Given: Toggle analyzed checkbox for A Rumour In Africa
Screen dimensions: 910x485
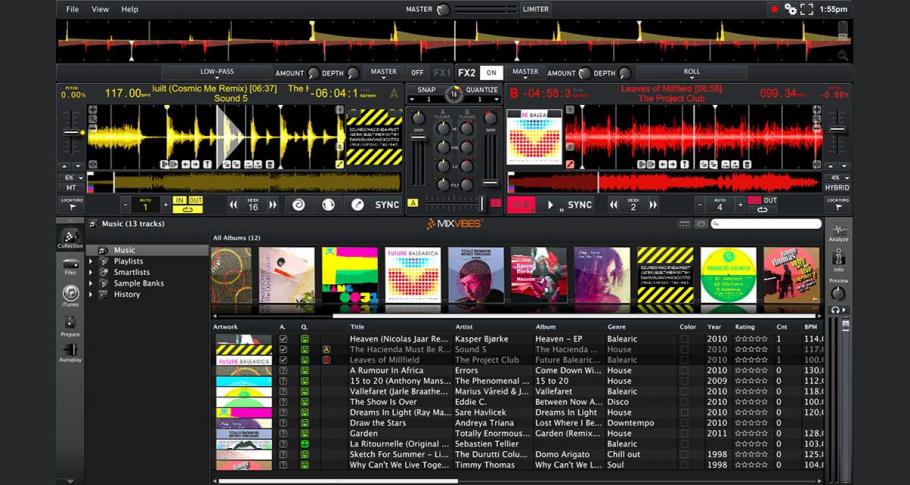Looking at the screenshot, I should (x=283, y=370).
